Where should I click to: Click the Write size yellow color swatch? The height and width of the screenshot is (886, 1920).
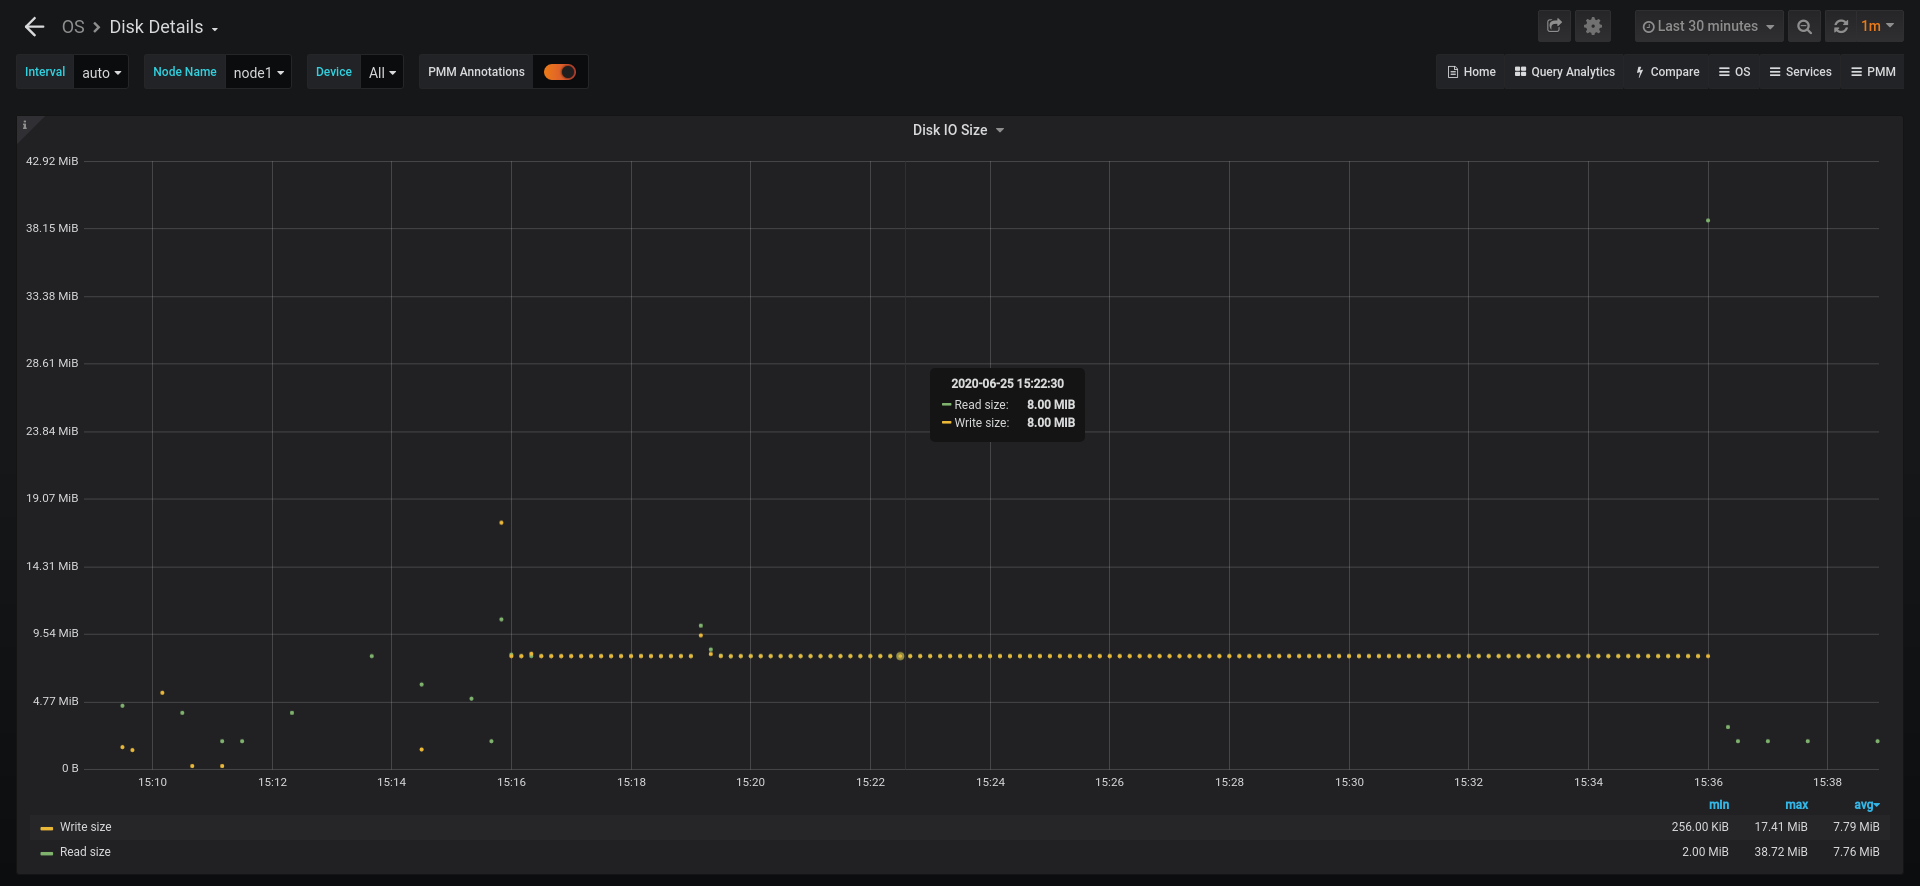click(46, 828)
